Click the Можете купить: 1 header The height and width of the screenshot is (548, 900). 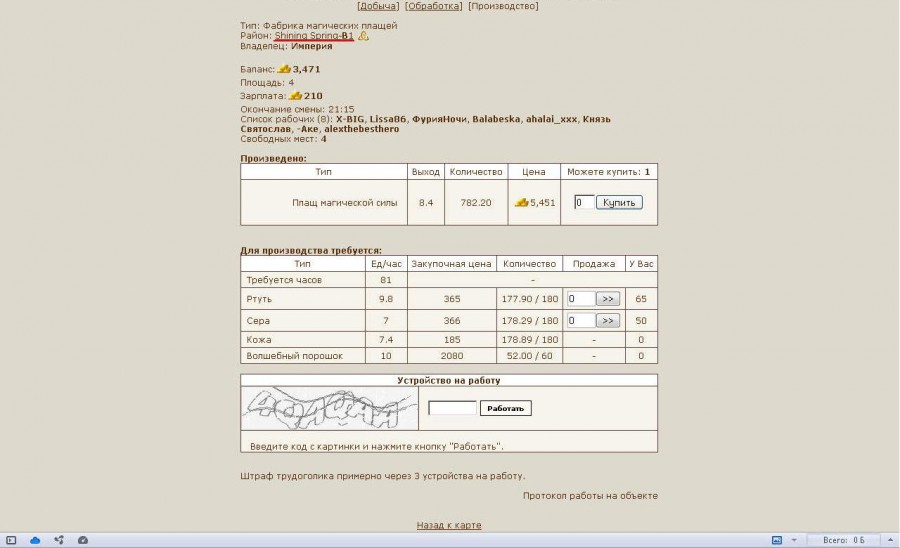point(608,171)
